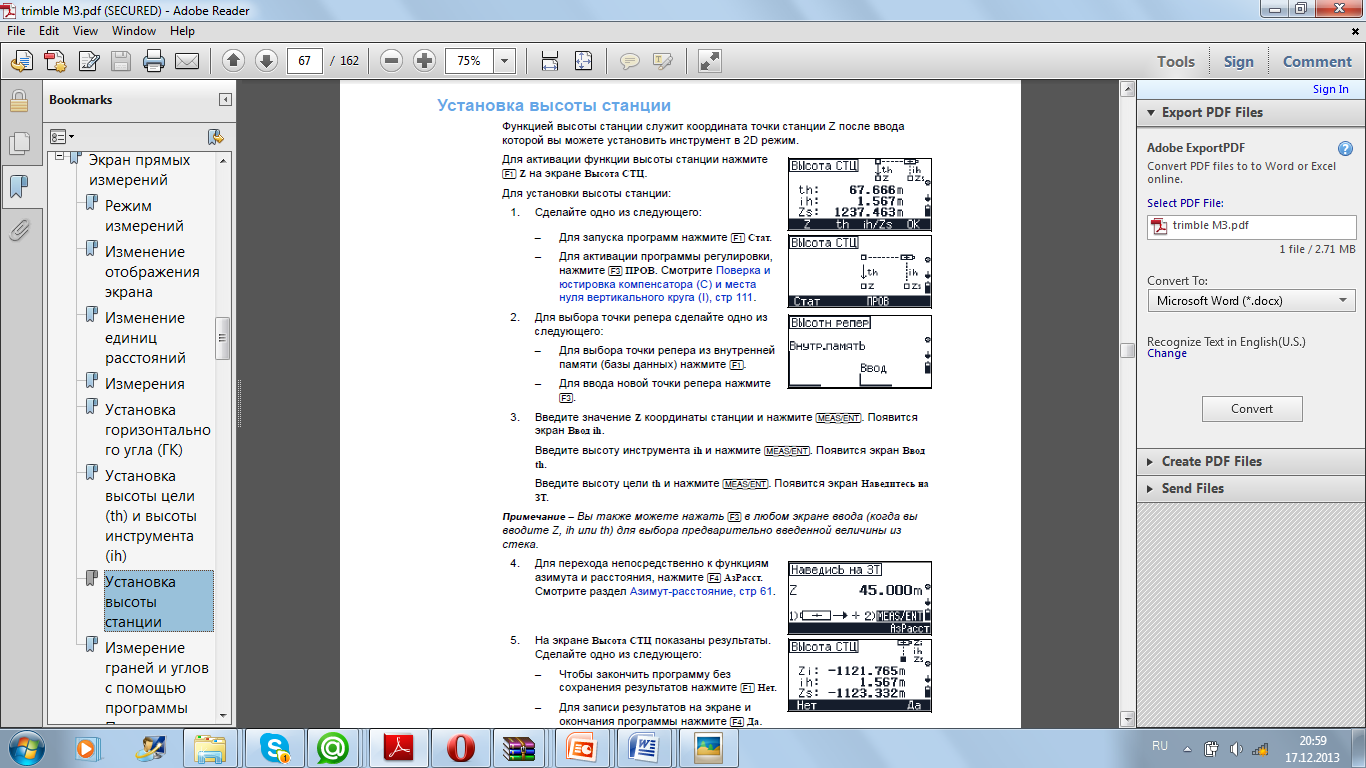The width and height of the screenshot is (1366, 768).
Task: Click the Fit one full page icon
Action: point(584,61)
